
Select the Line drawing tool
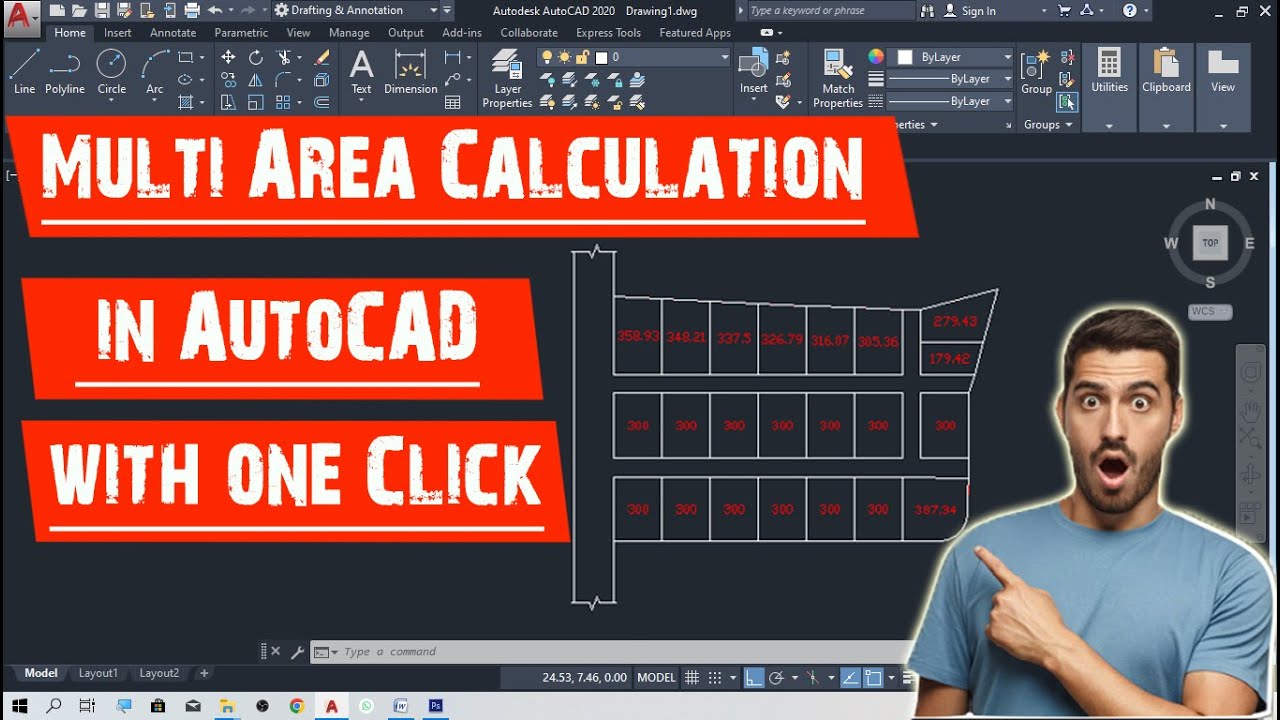tap(24, 72)
